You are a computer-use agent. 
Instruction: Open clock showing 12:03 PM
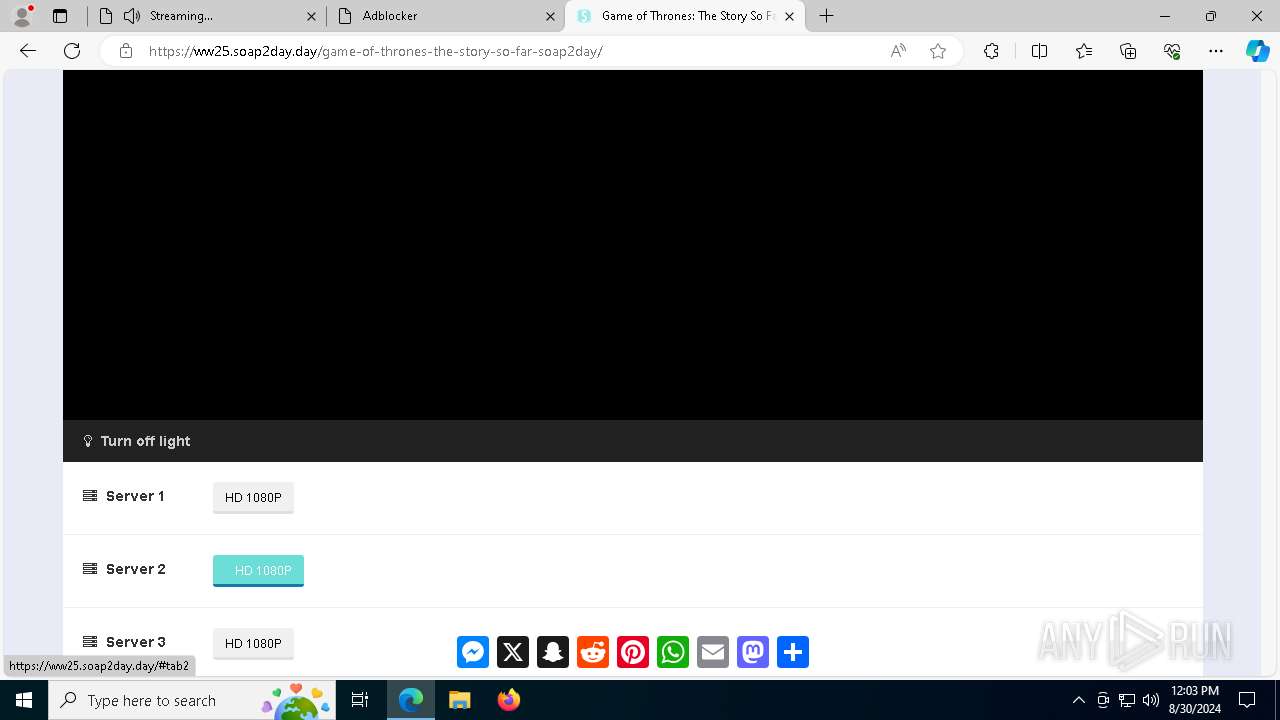pyautogui.click(x=1194, y=700)
